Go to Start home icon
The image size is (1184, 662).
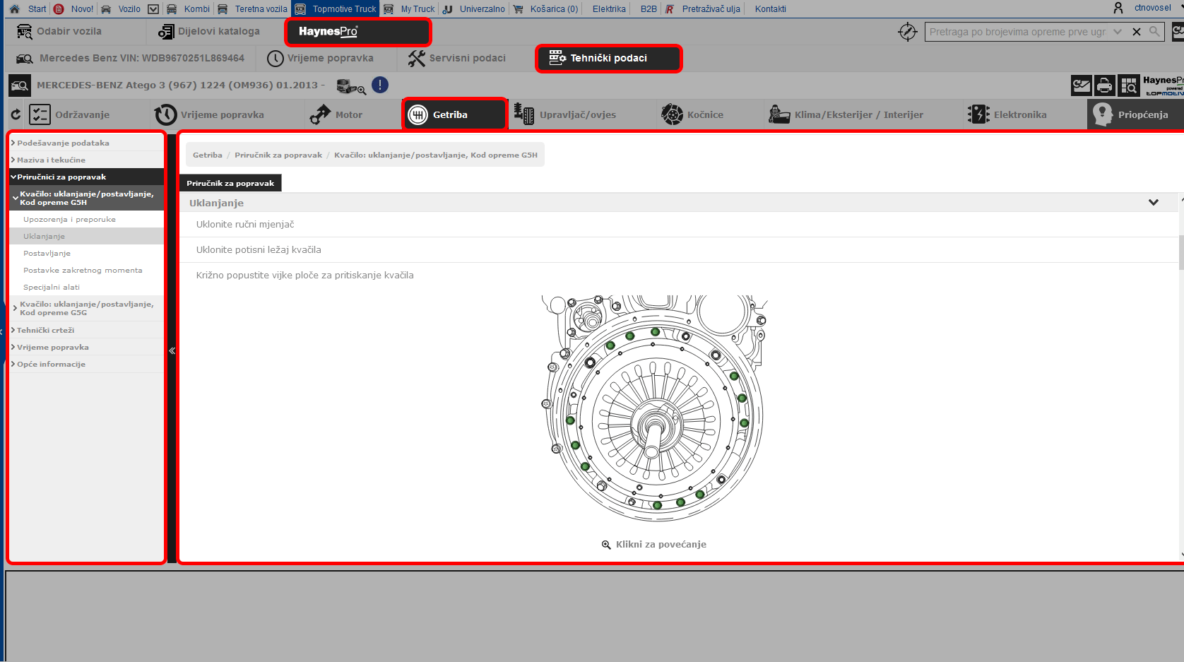point(14,9)
